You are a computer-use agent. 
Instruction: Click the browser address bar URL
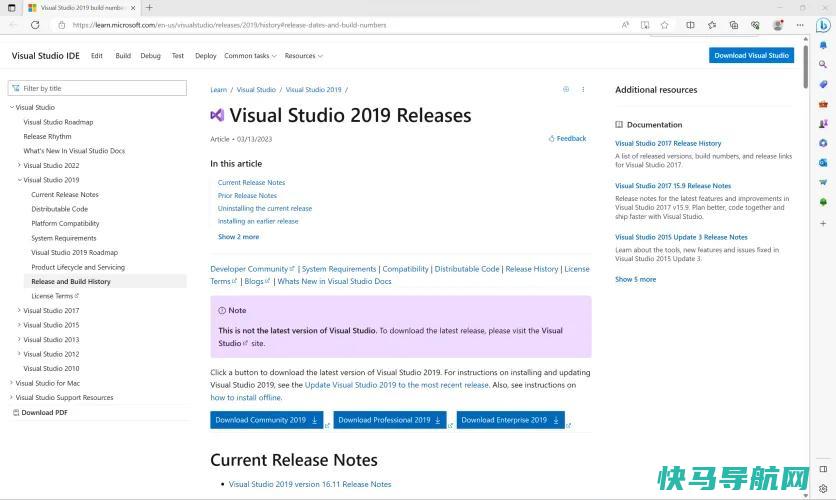[229, 25]
